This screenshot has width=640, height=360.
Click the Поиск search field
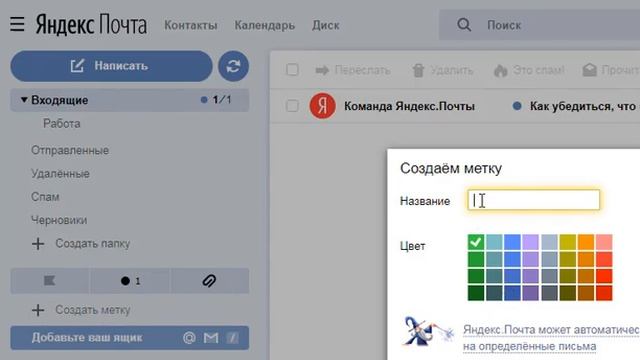tap(539, 25)
